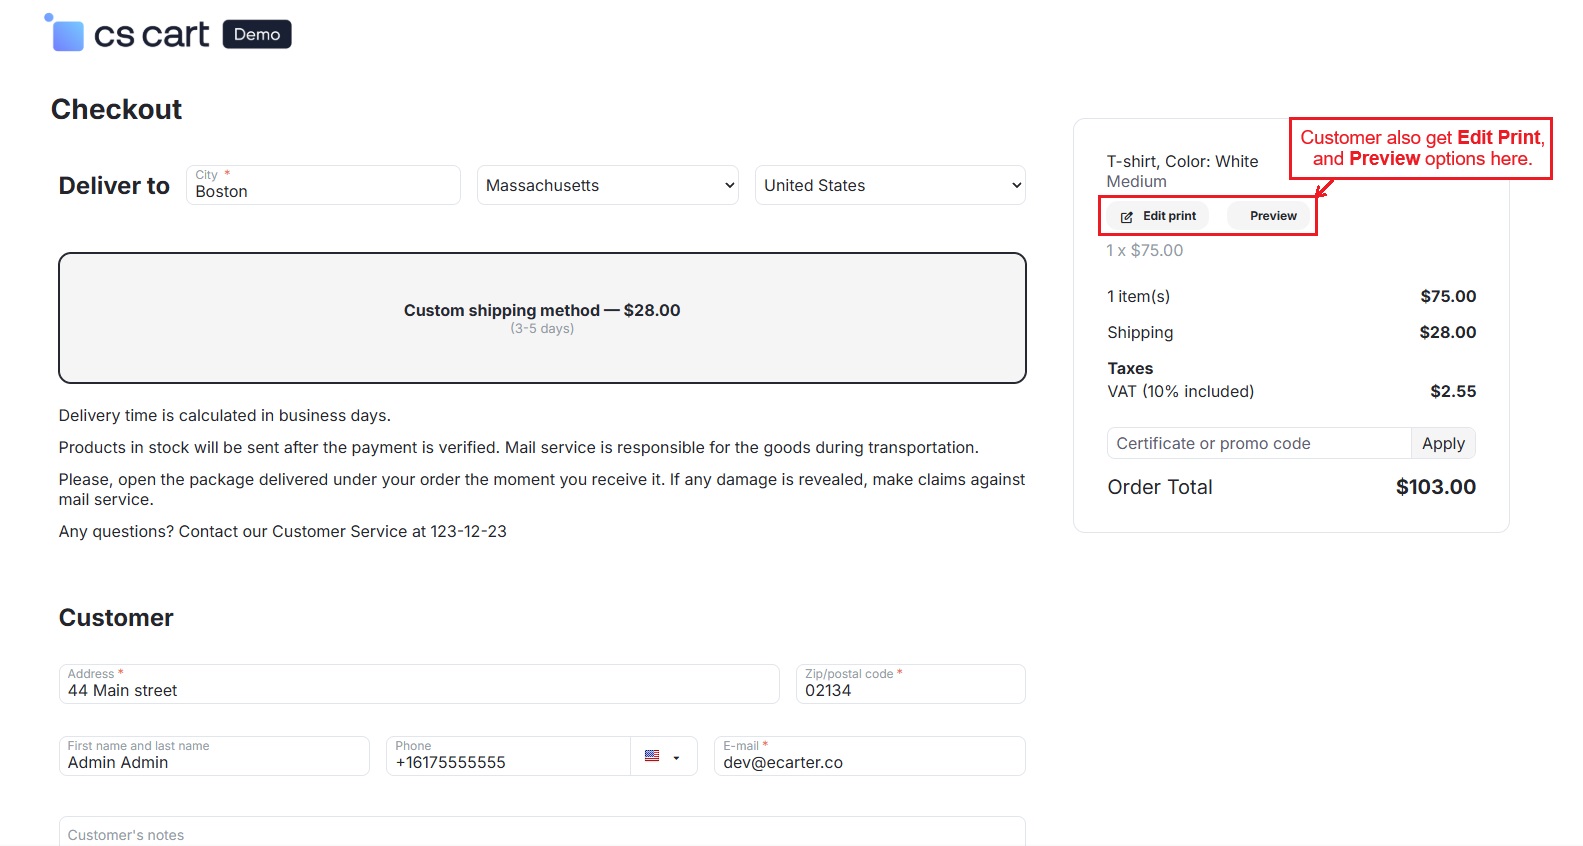This screenshot has height=846, width=1583.
Task: Select the Custom shipping method option
Action: pos(542,318)
